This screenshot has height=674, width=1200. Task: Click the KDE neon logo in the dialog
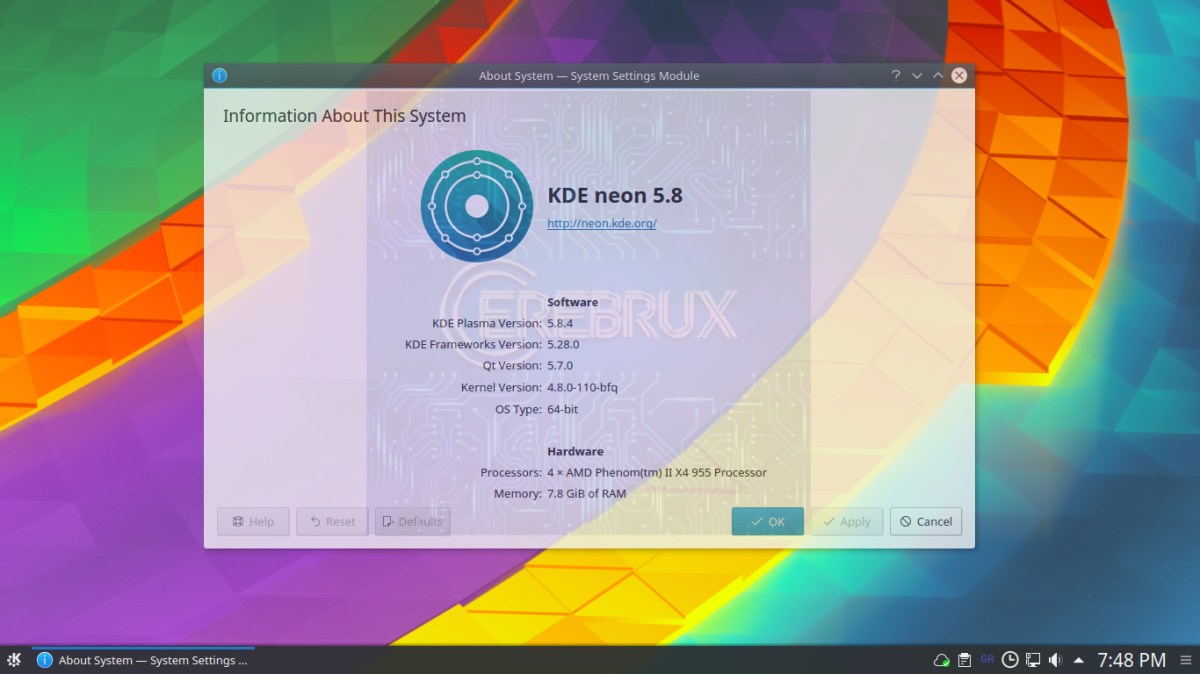(477, 206)
